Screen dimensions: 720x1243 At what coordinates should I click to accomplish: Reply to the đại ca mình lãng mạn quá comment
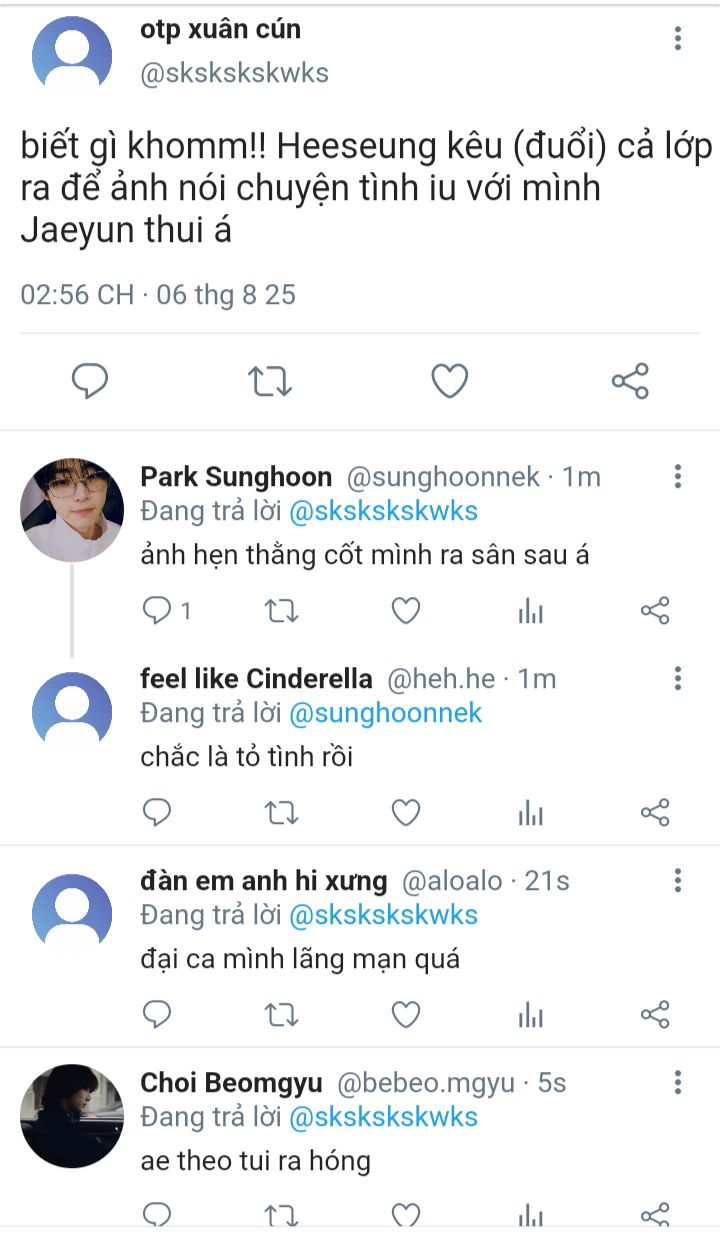(157, 1015)
